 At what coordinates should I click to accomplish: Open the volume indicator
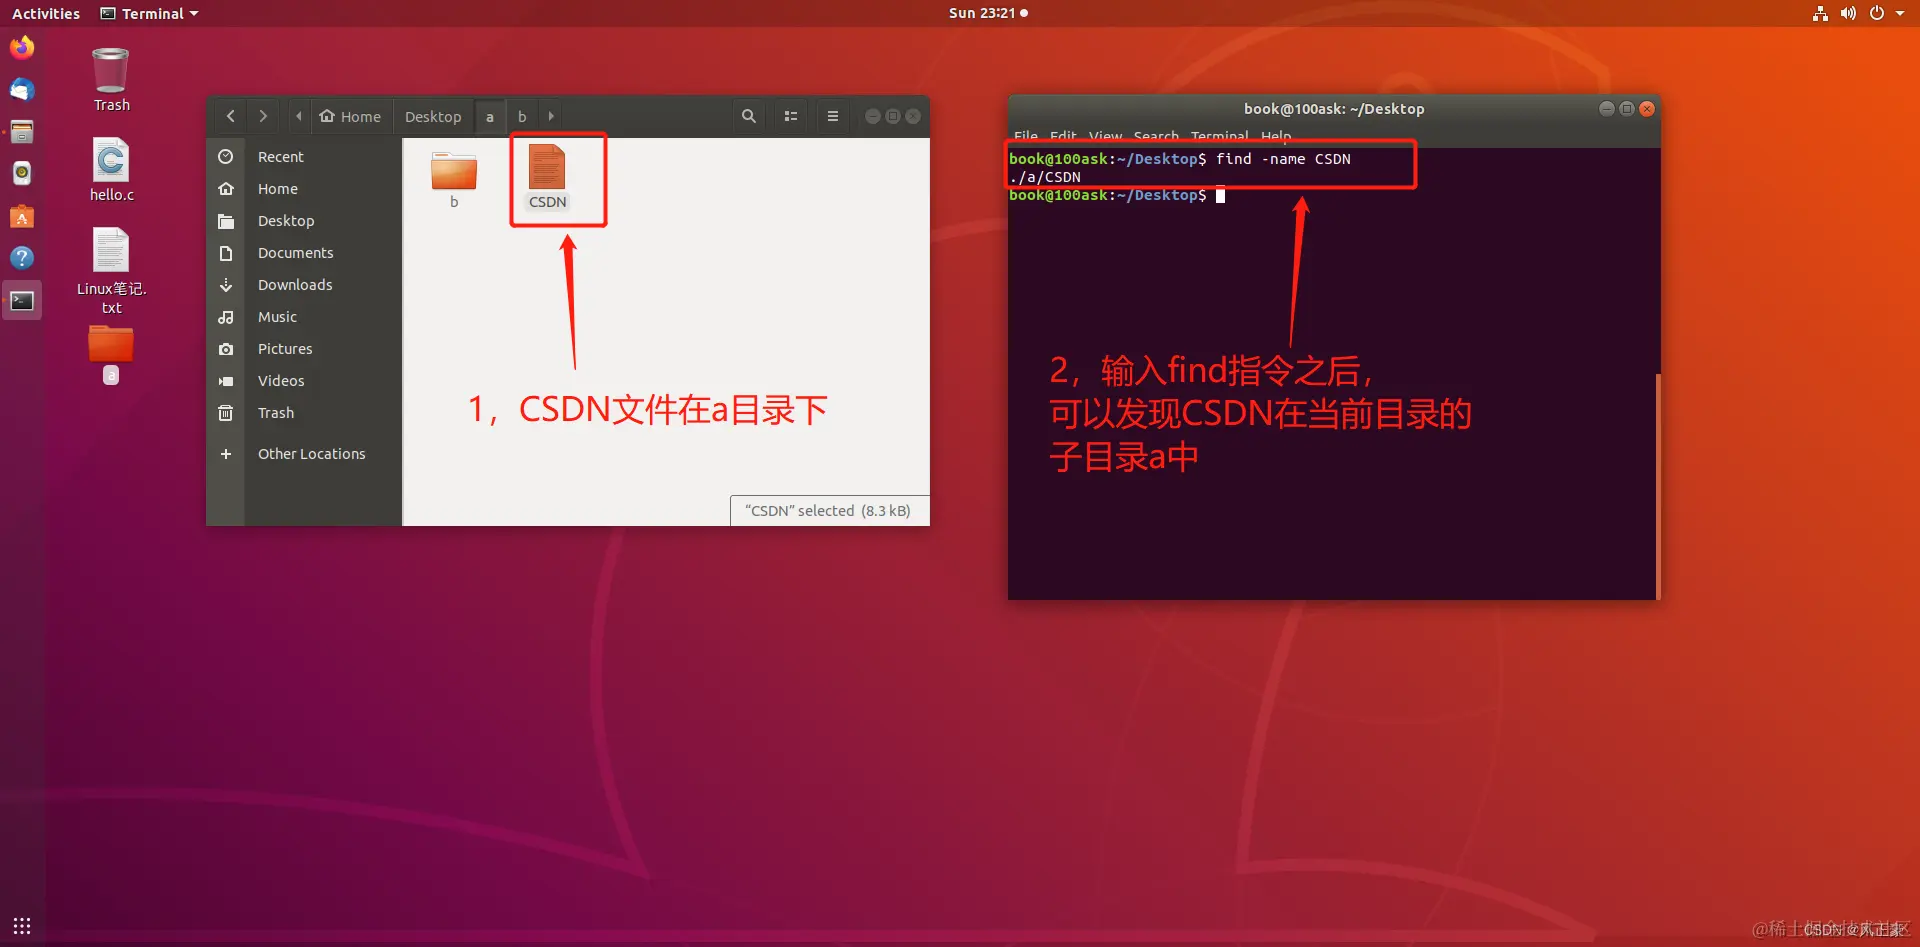pyautogui.click(x=1848, y=13)
